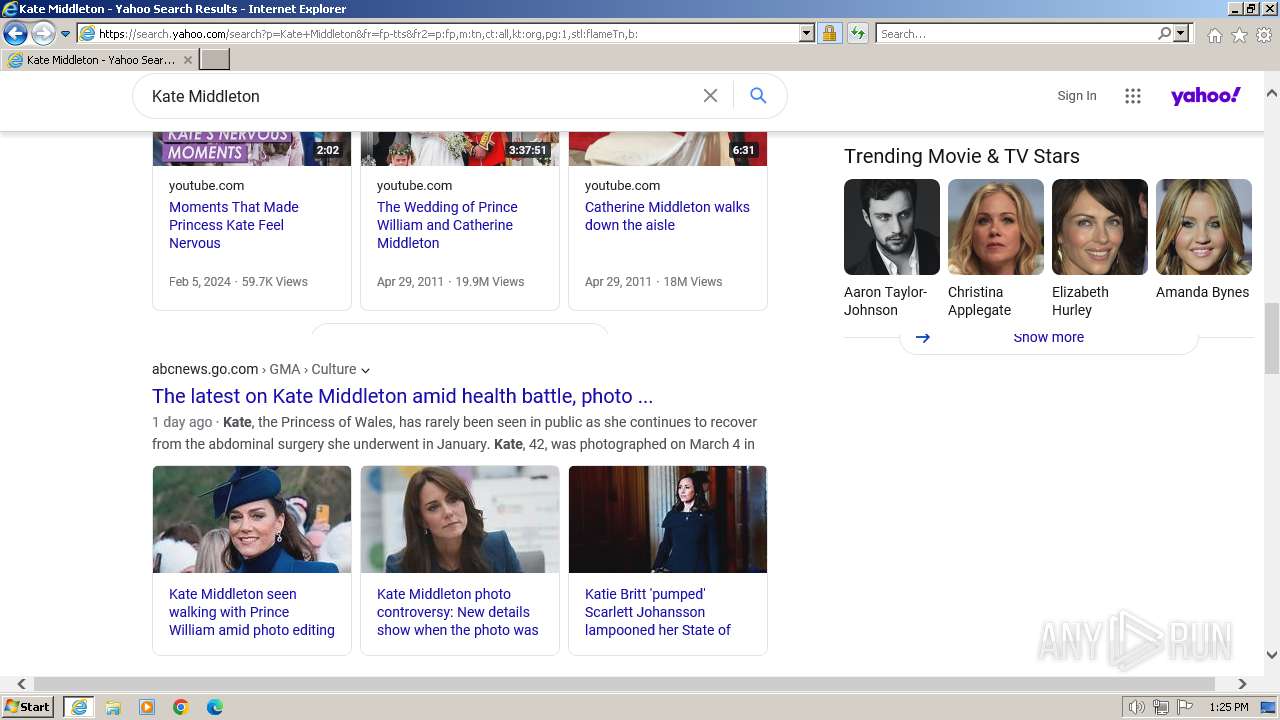Screen dimensions: 1280x720
Task: Launch Microsoft Edge from the taskbar
Action: 215,707
